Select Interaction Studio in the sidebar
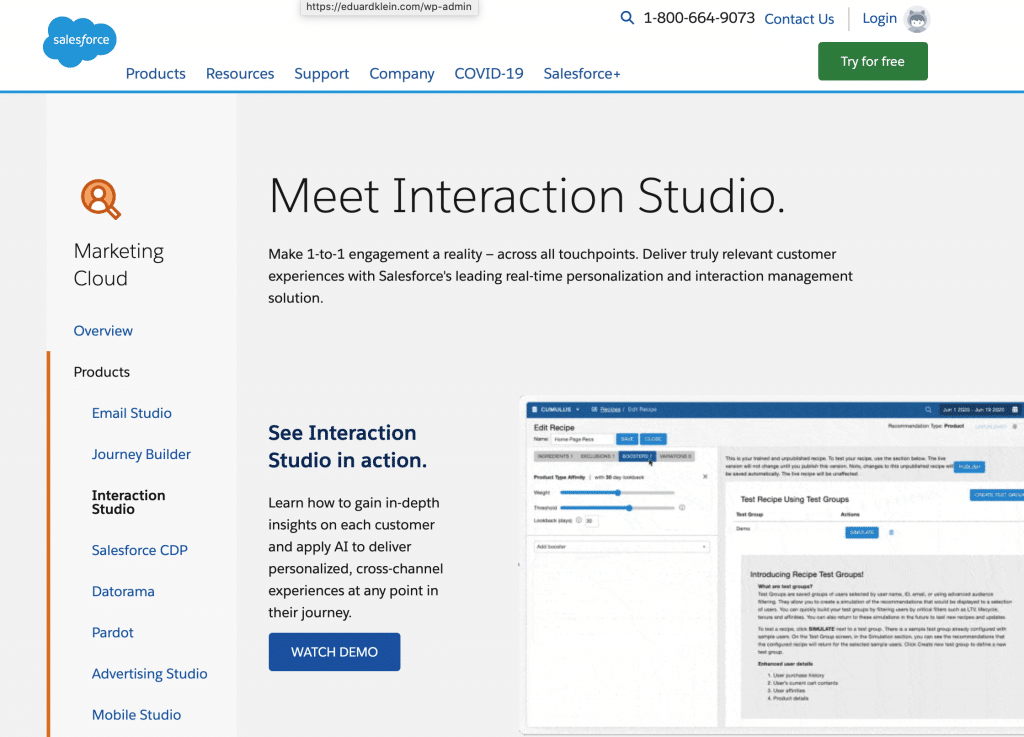 click(x=128, y=502)
